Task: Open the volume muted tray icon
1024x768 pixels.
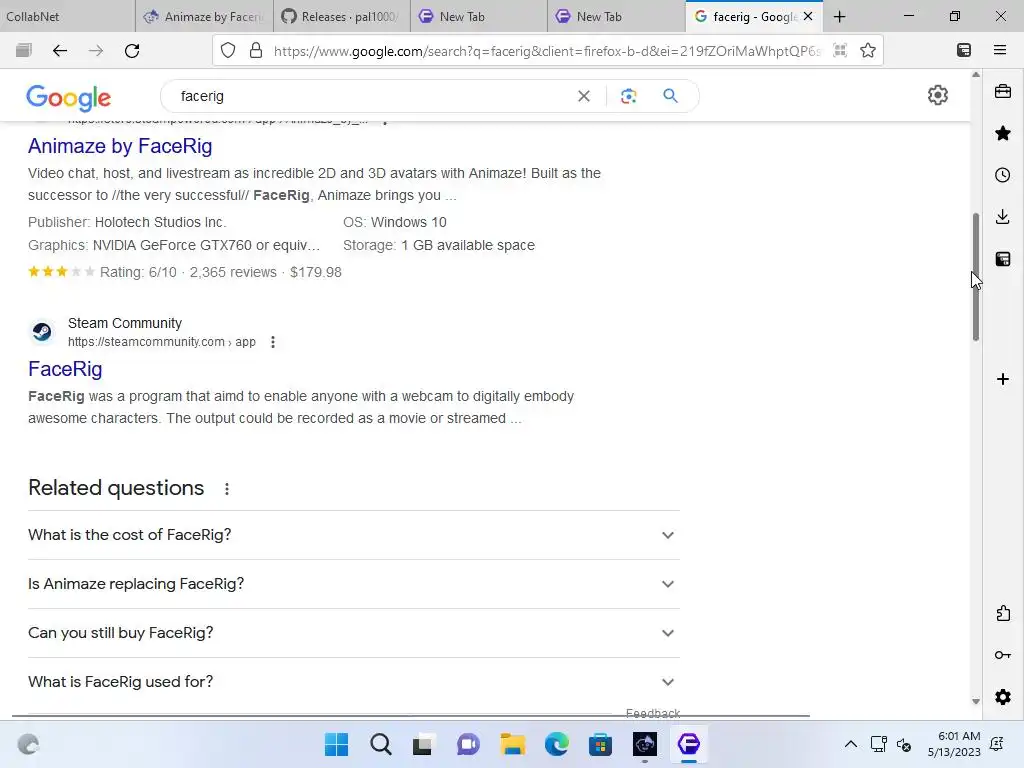Action: (904, 744)
